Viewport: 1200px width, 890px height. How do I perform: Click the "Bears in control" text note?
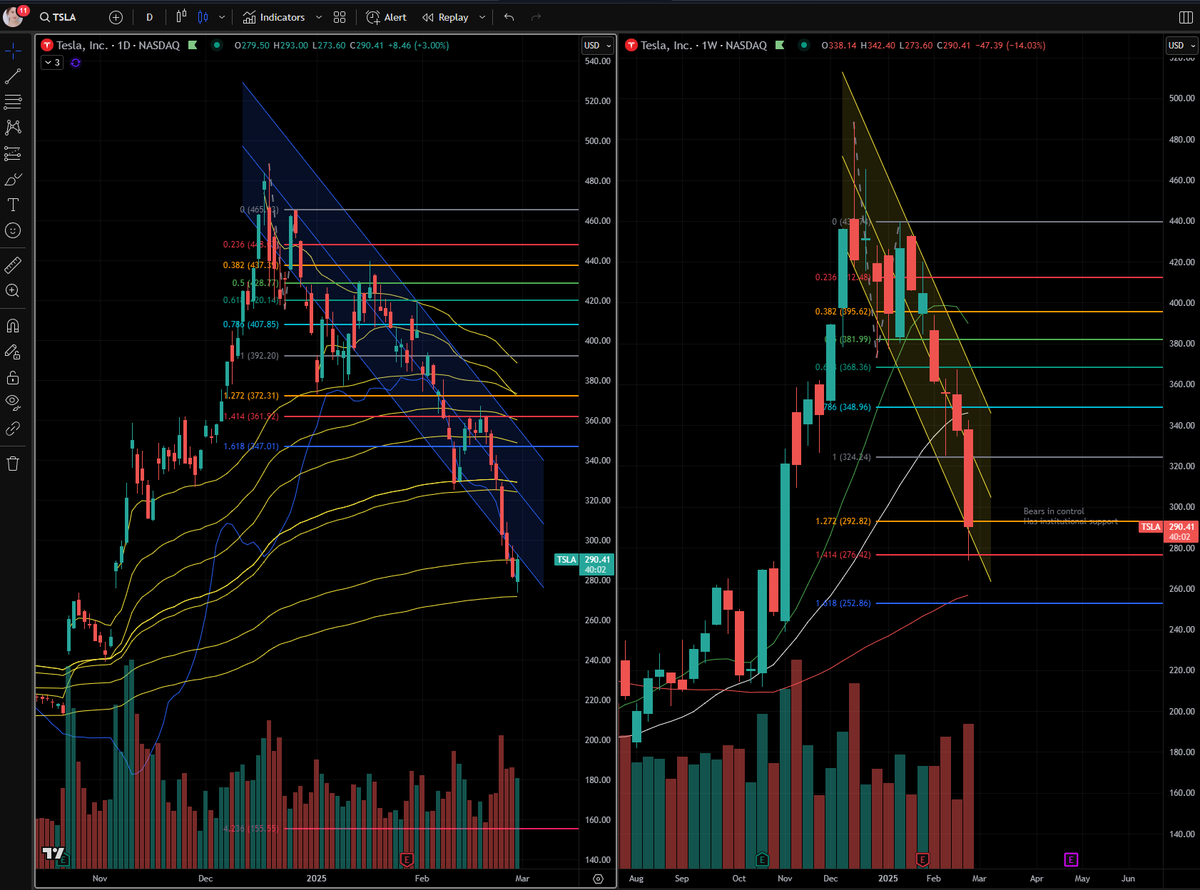click(1054, 512)
